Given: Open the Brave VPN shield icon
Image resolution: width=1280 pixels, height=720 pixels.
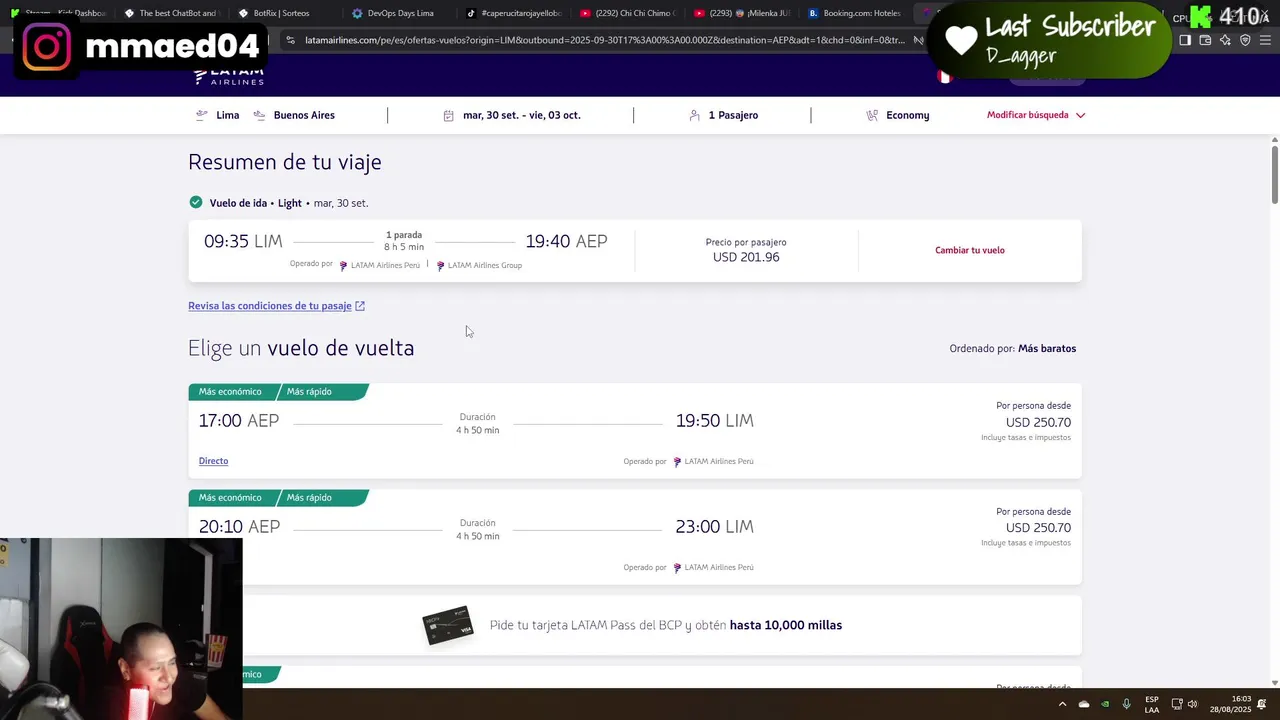Looking at the screenshot, I should 1245,40.
